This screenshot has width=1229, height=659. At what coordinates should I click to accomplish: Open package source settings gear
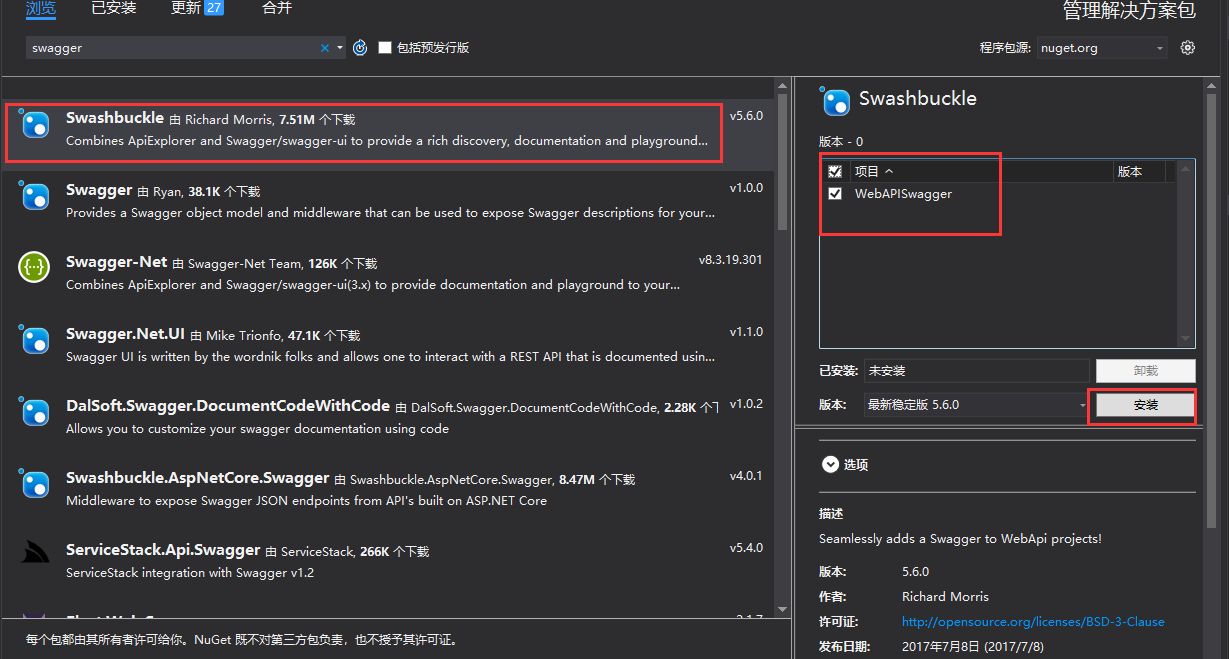click(1188, 47)
